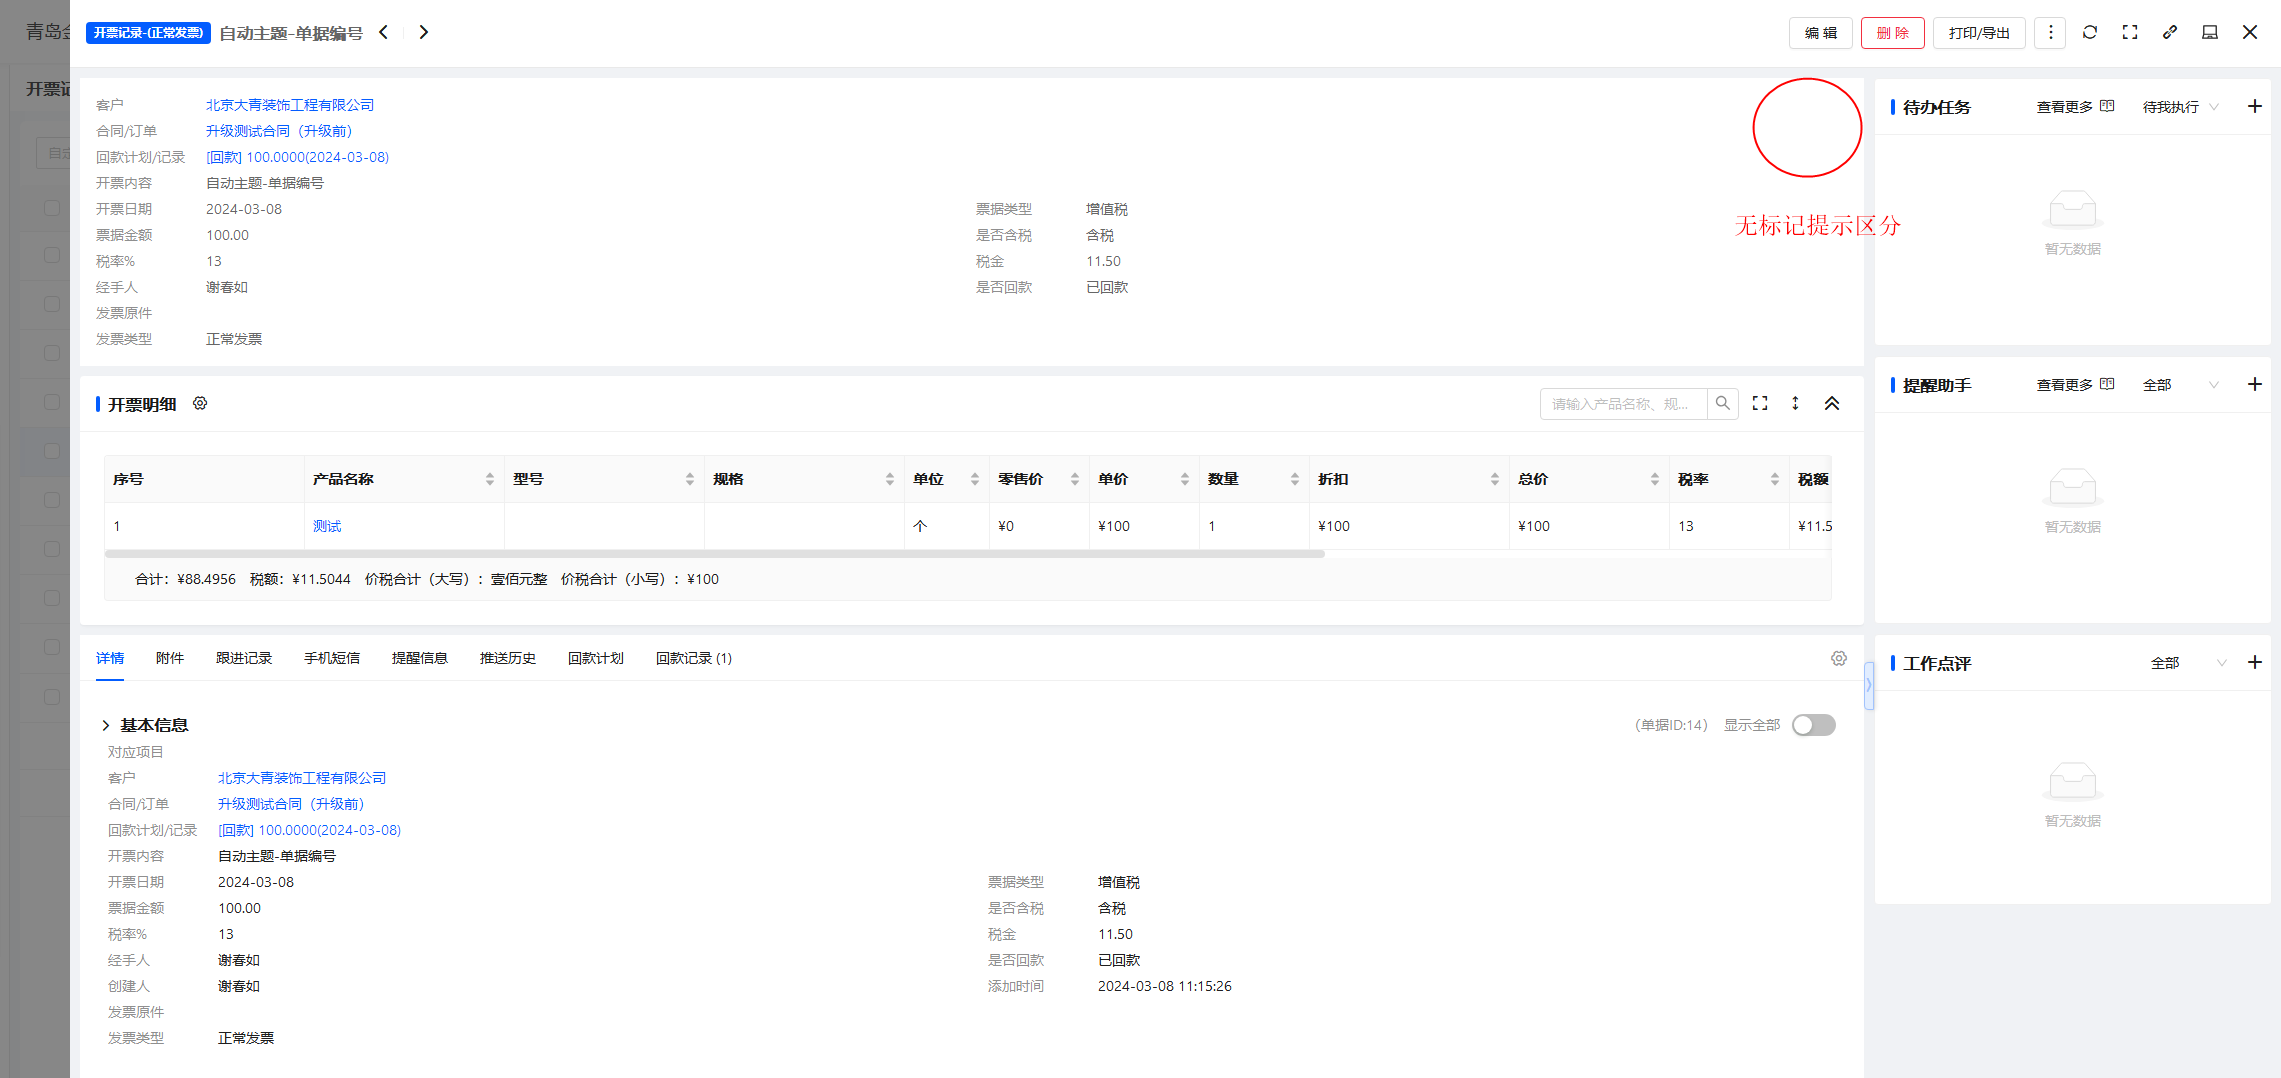Open detail tabs settings gear

tap(1839, 658)
